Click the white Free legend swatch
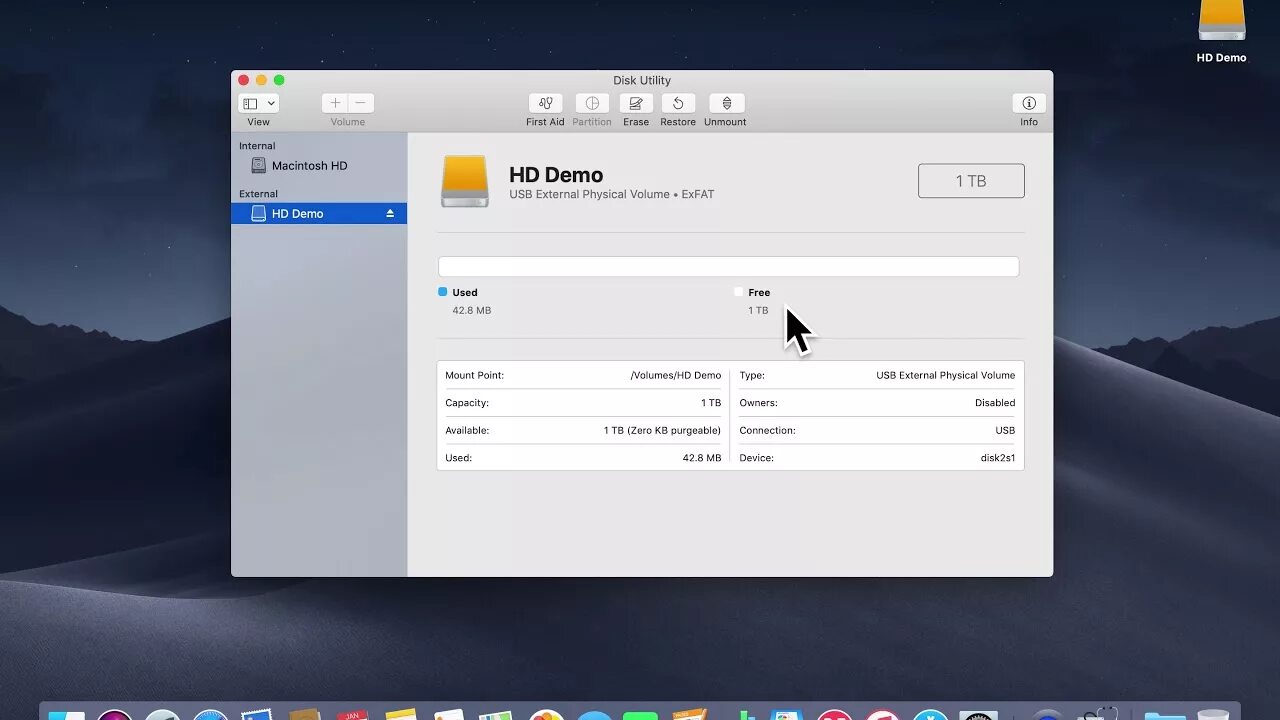 coord(739,292)
